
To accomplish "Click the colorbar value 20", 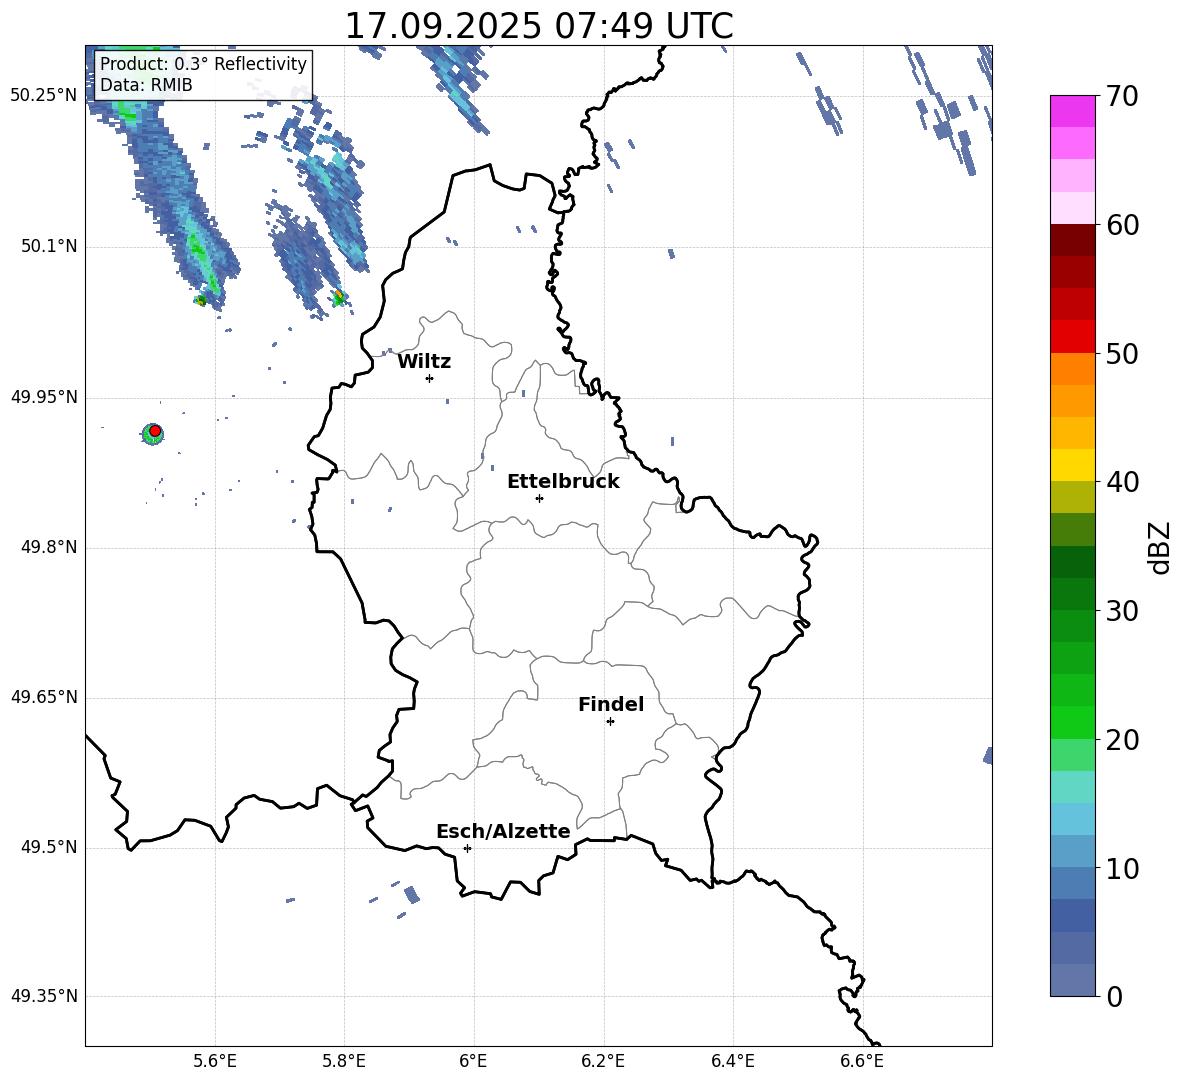I will click(x=1122, y=740).
